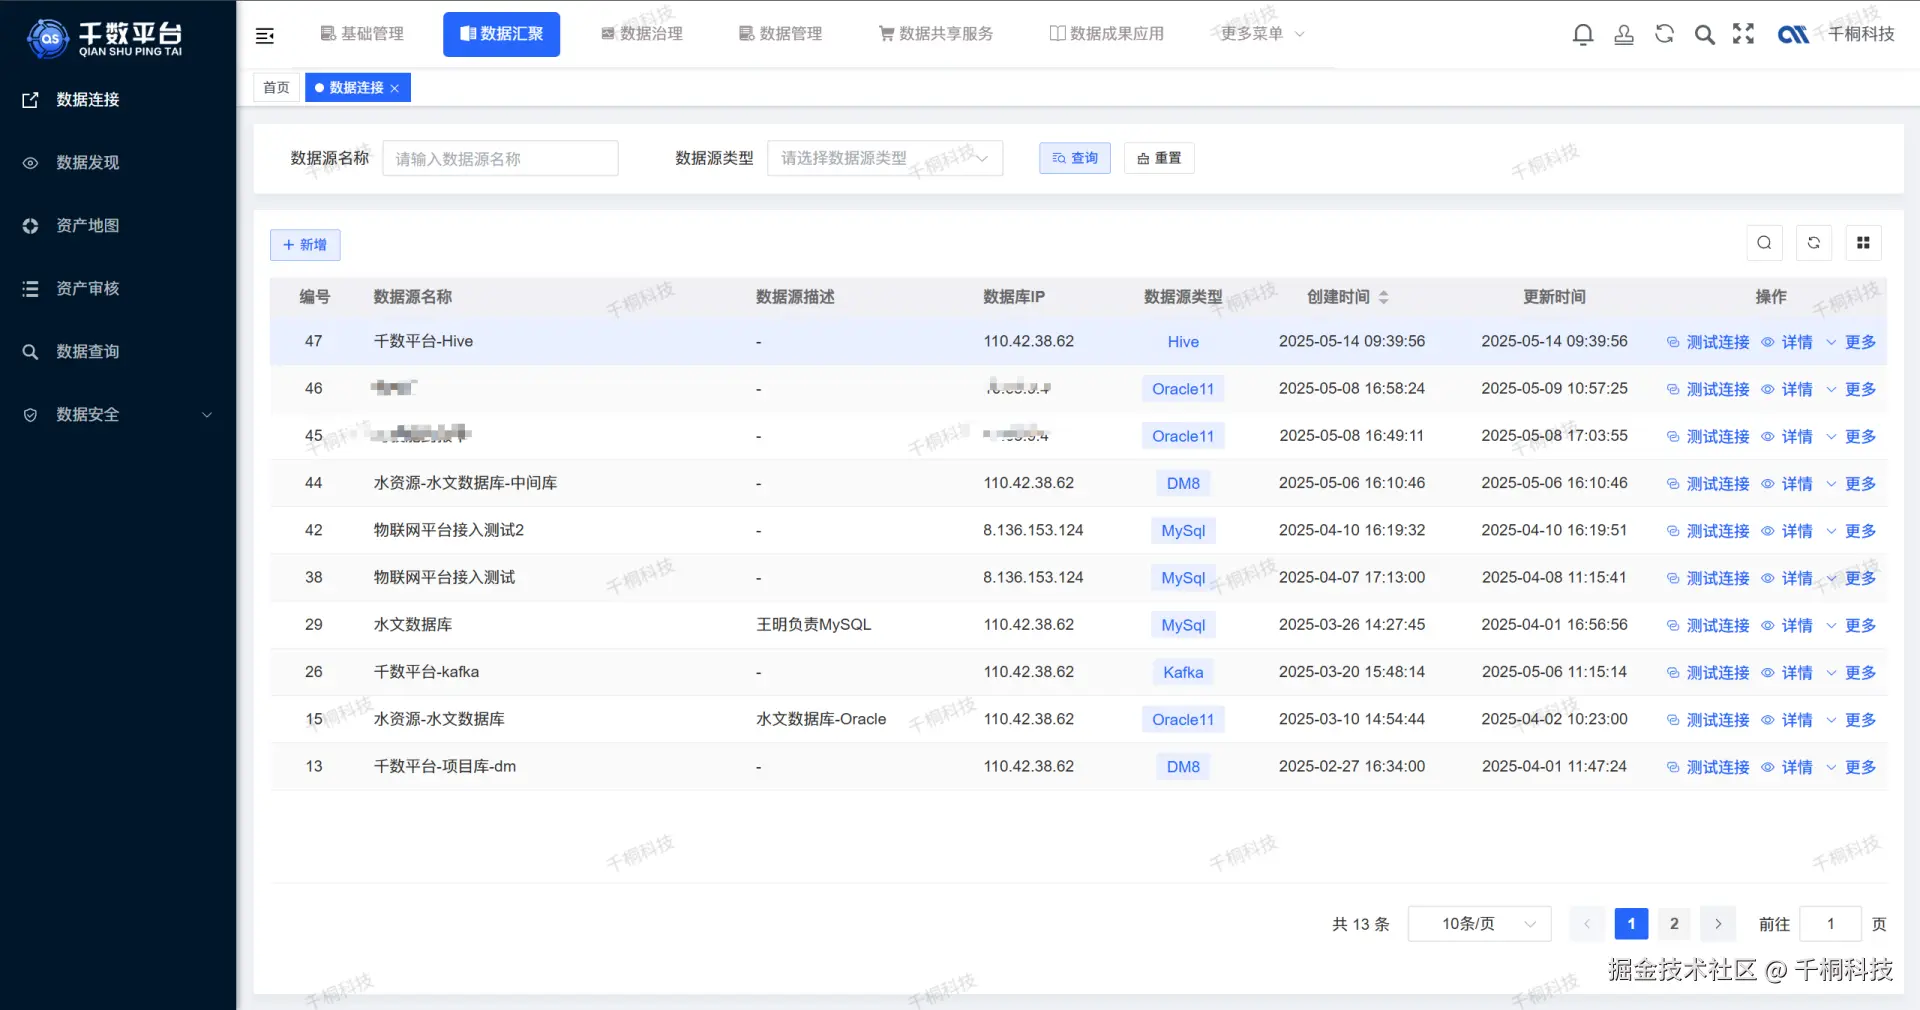Click the 王明负责MySQL description cell

coord(814,625)
